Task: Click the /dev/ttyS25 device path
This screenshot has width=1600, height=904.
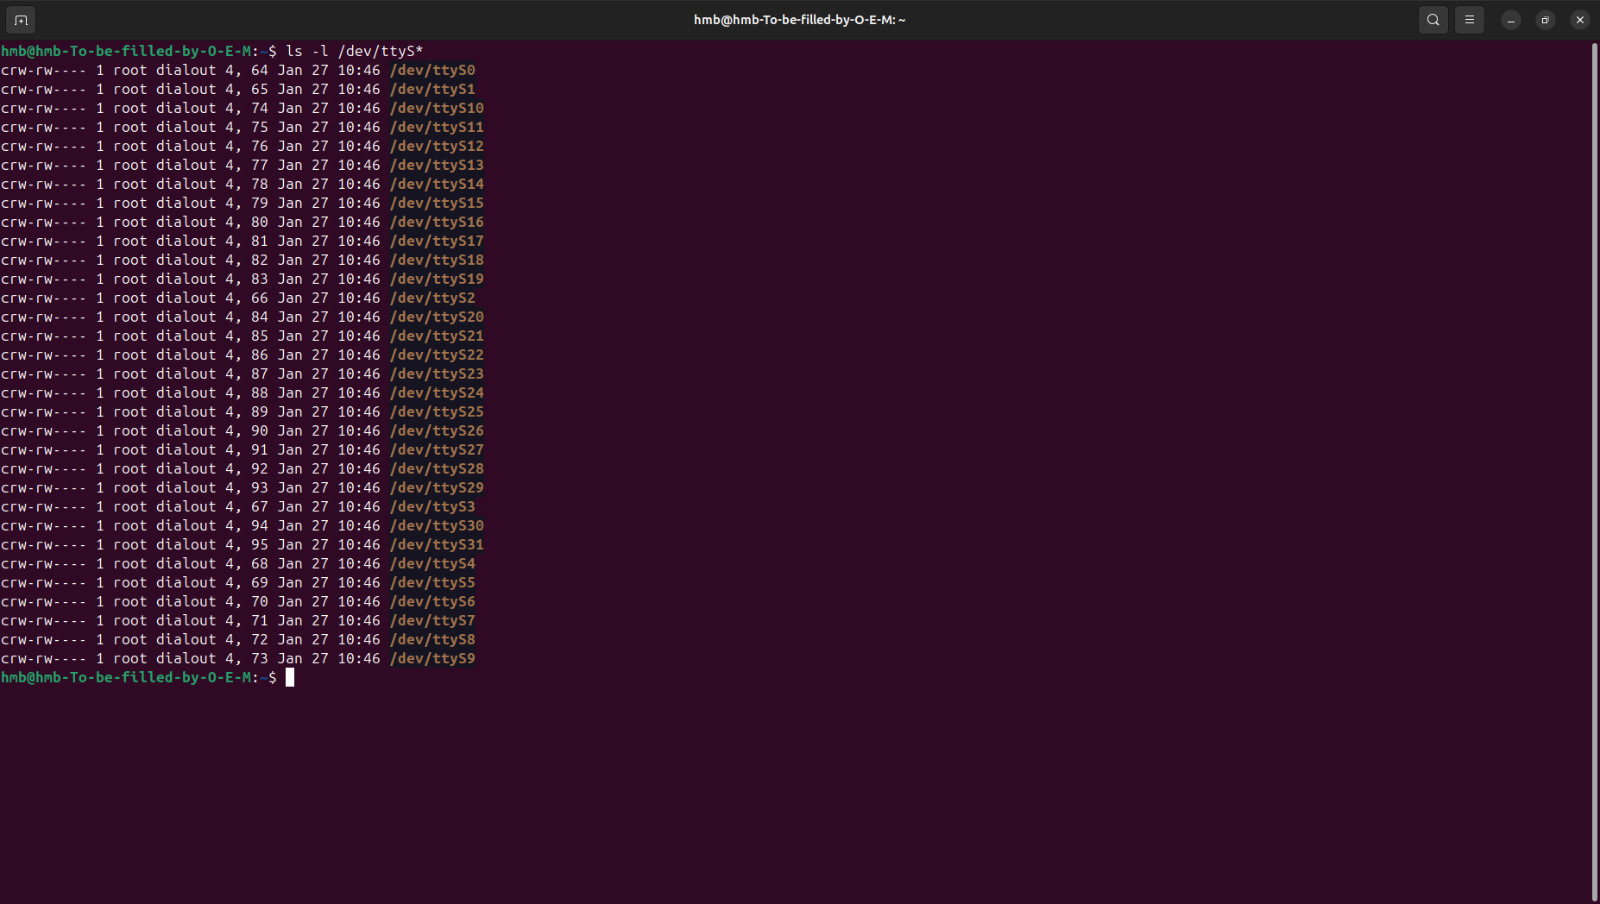Action: pos(436,412)
